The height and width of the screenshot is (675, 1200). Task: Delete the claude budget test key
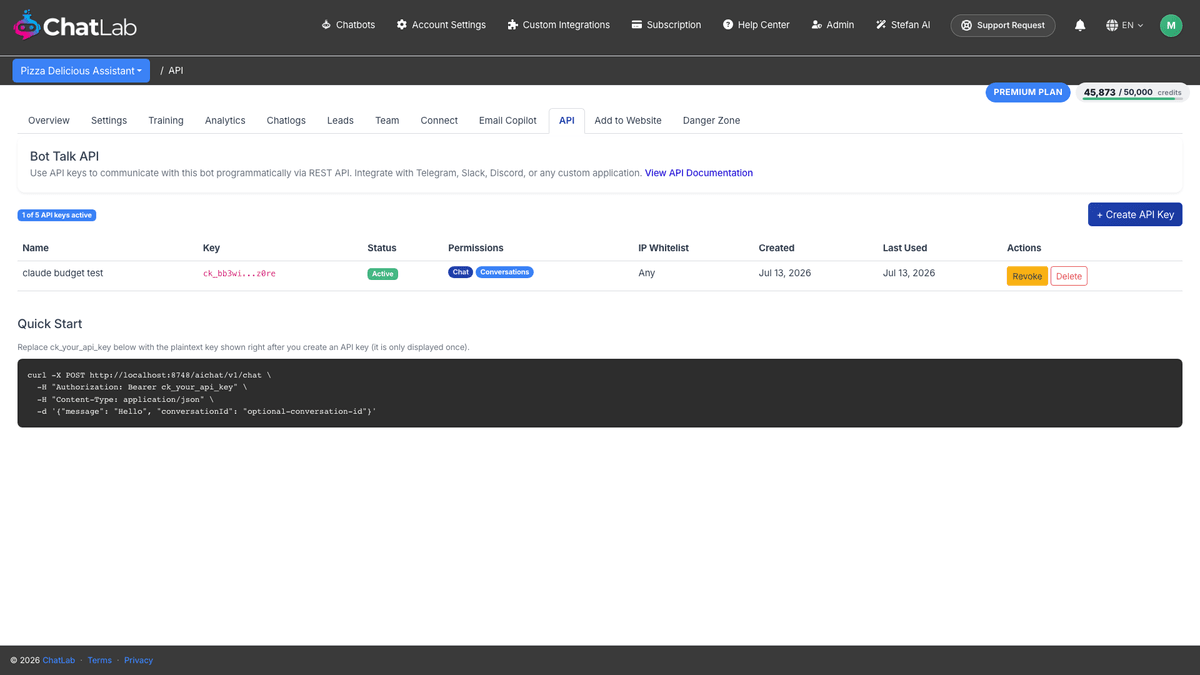(1069, 276)
